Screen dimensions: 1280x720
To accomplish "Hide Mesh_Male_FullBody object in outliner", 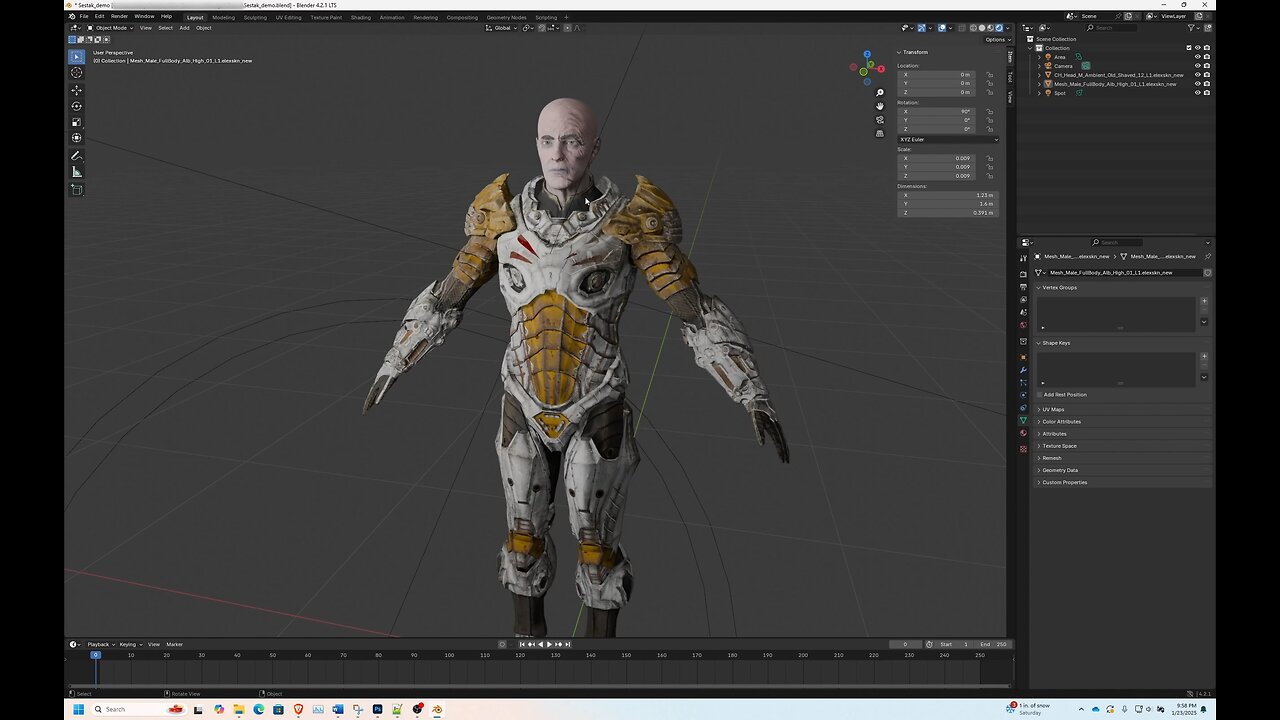I will (1198, 84).
